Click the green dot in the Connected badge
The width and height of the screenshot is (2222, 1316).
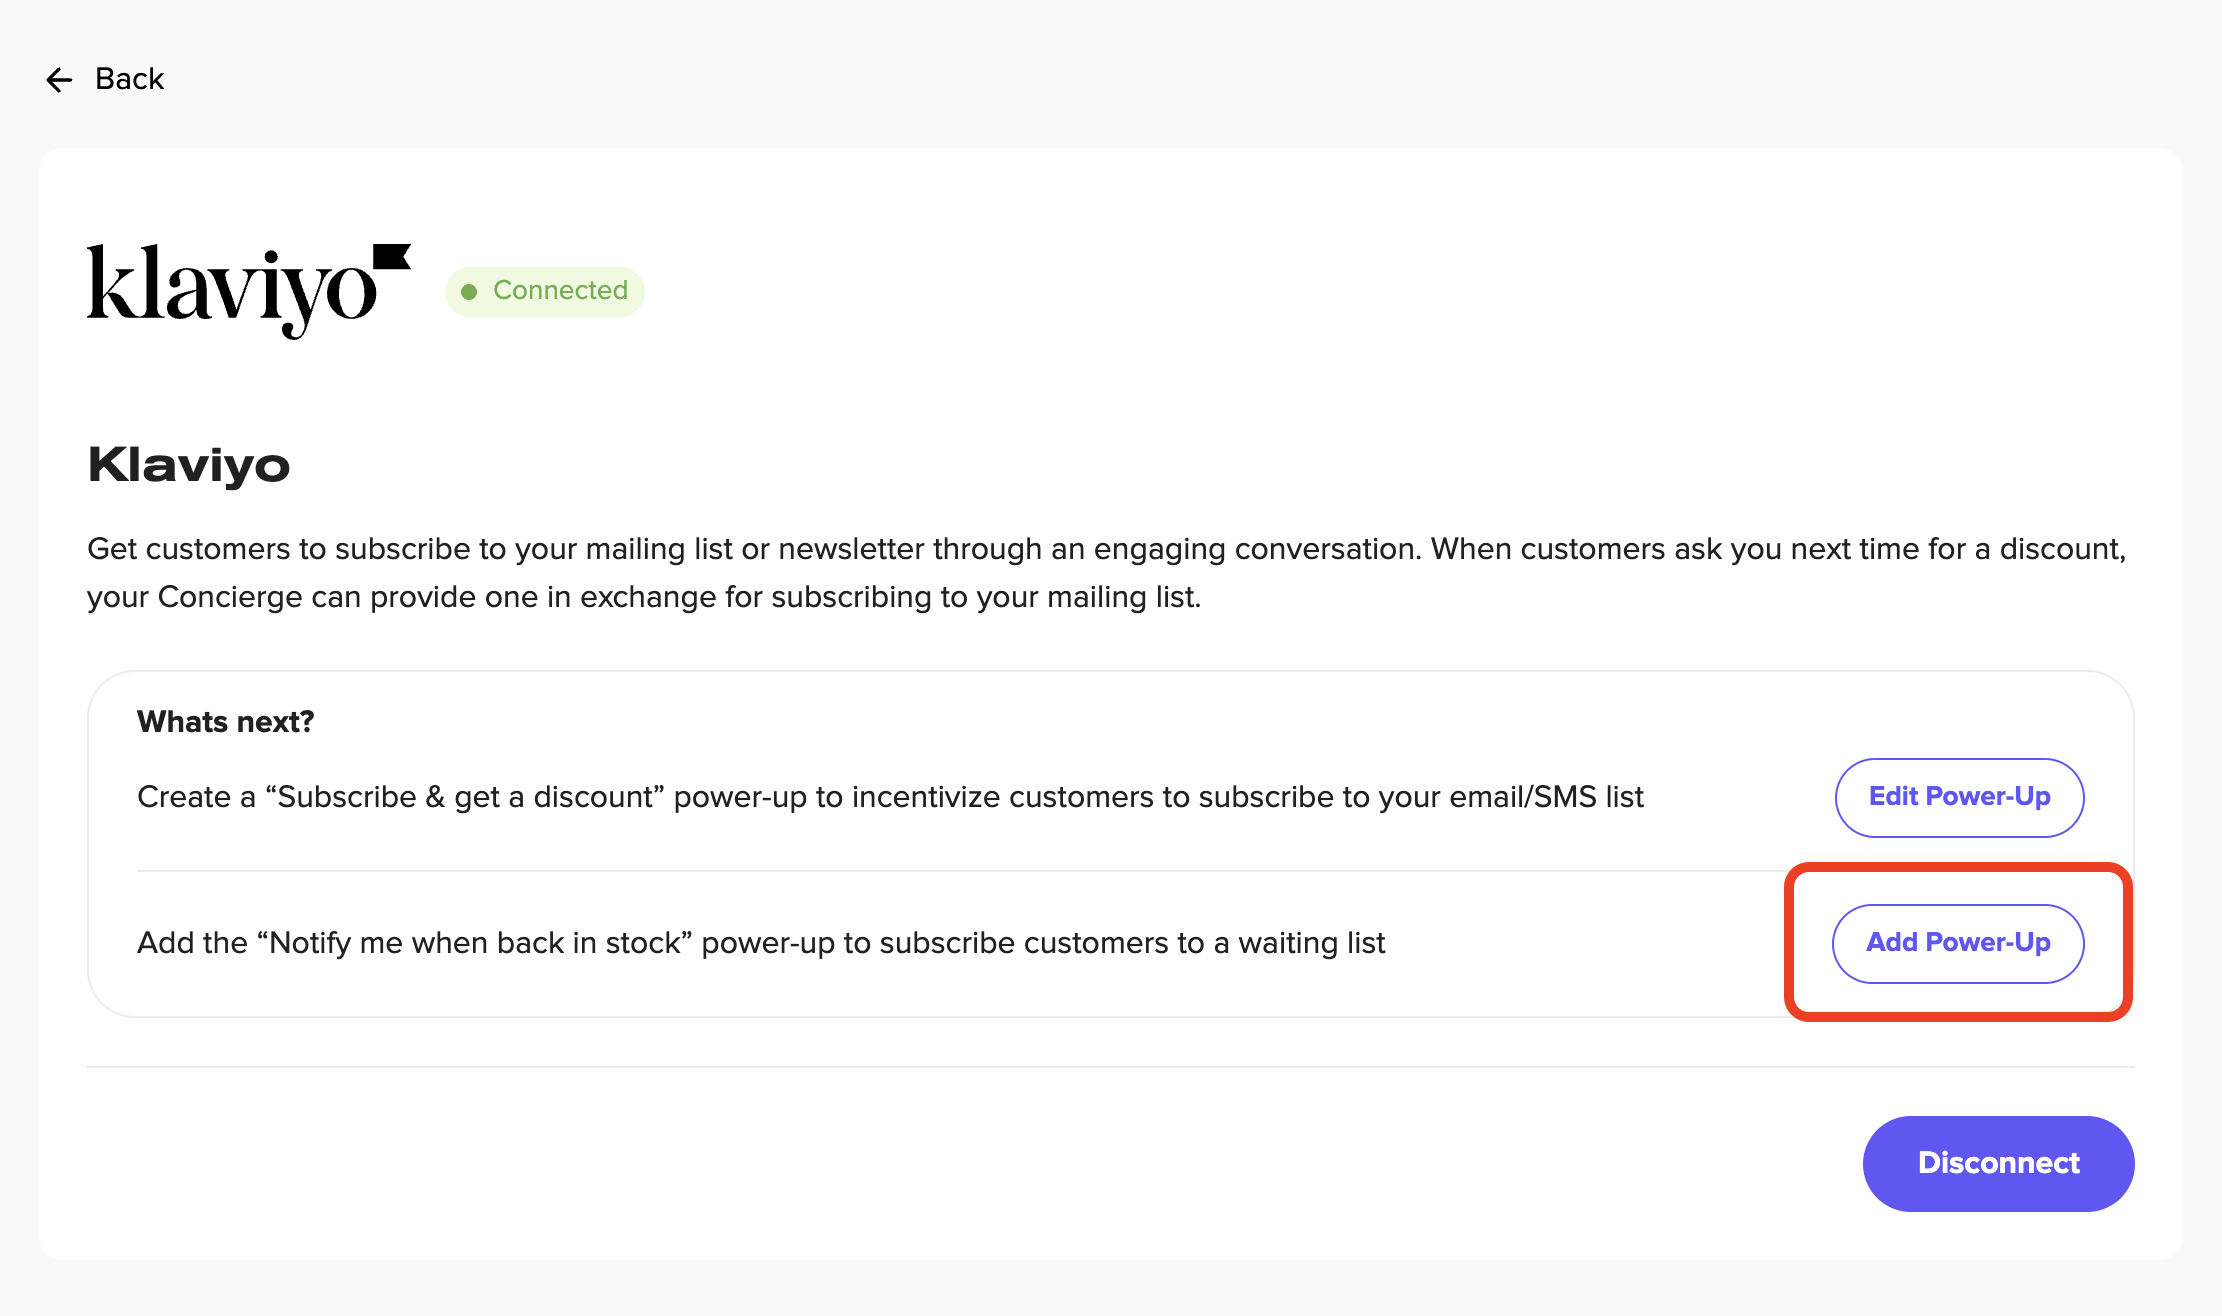coord(469,292)
